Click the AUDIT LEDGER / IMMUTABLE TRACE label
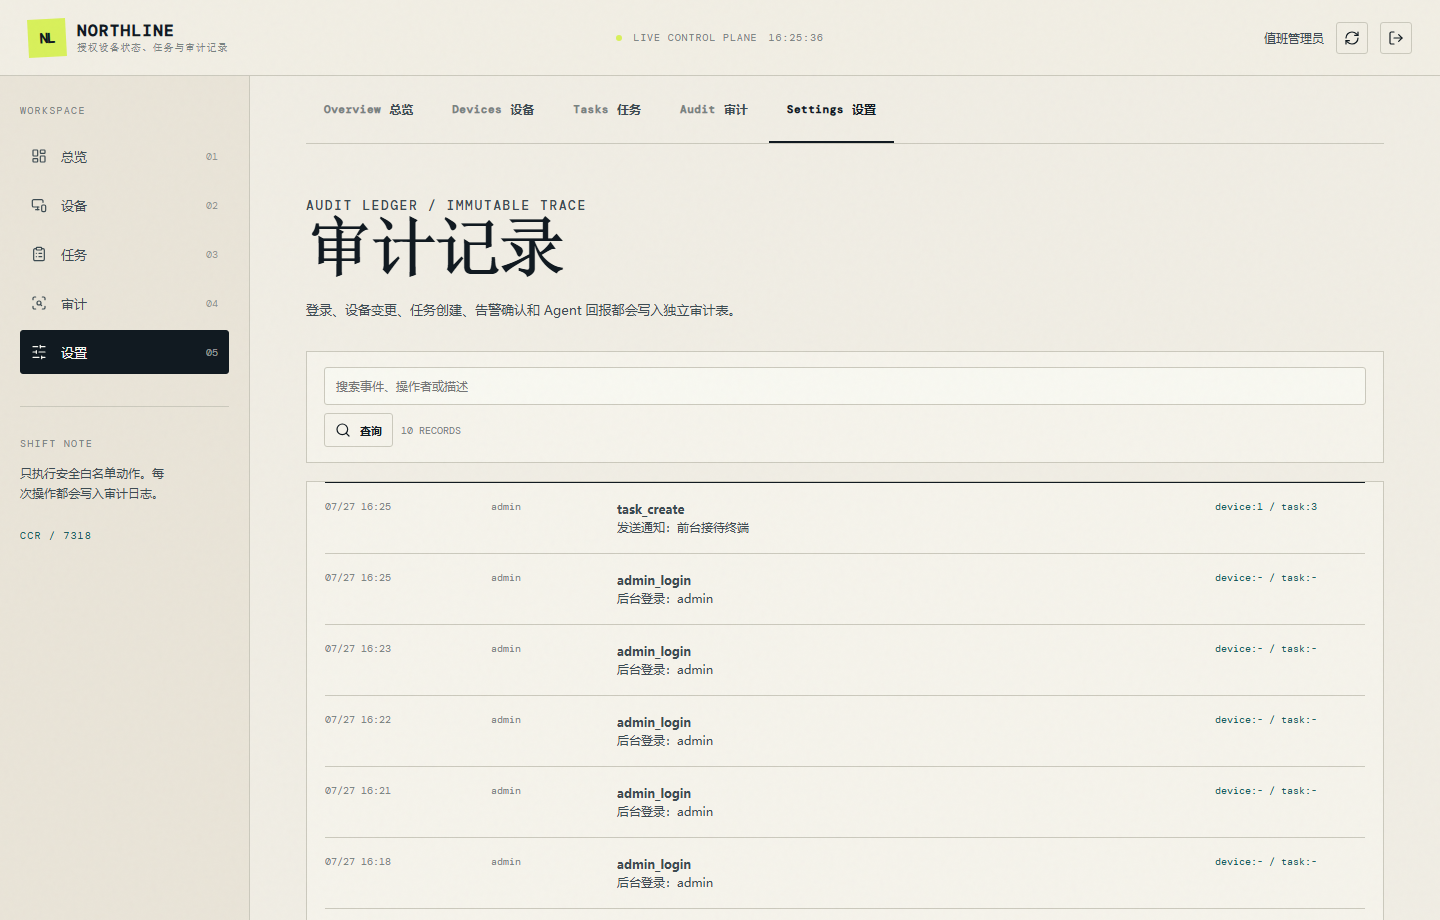This screenshot has width=1440, height=920. pos(446,205)
